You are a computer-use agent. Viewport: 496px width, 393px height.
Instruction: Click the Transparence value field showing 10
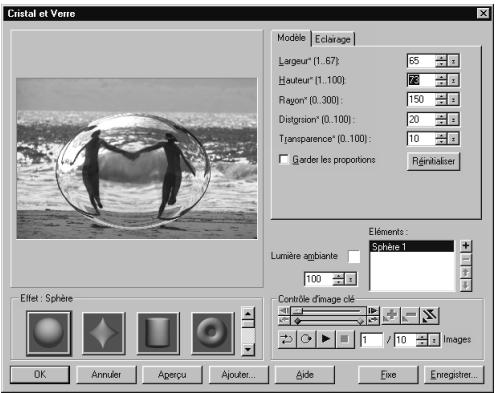421,139
